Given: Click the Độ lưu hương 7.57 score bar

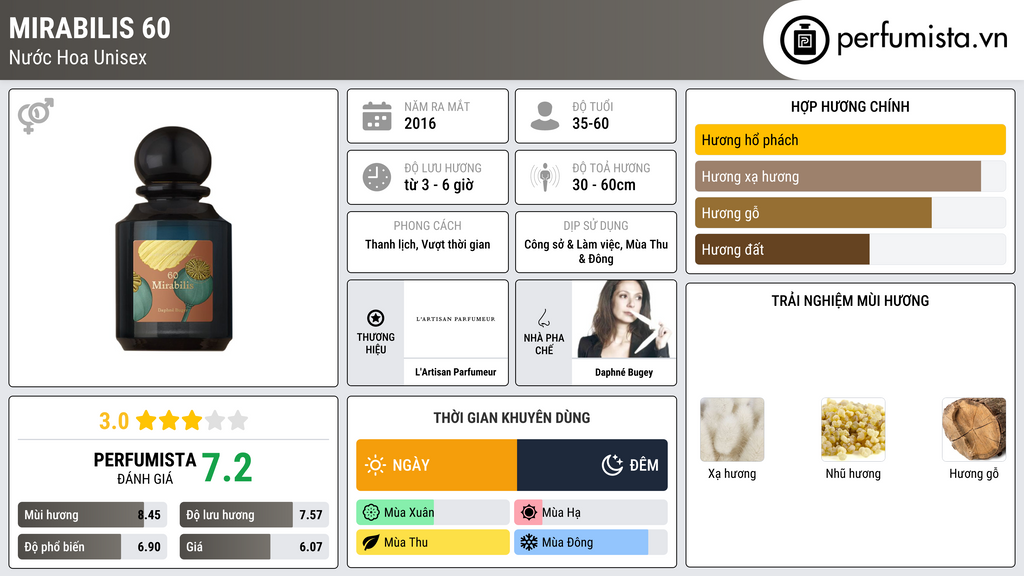Looking at the screenshot, I should point(254,515).
